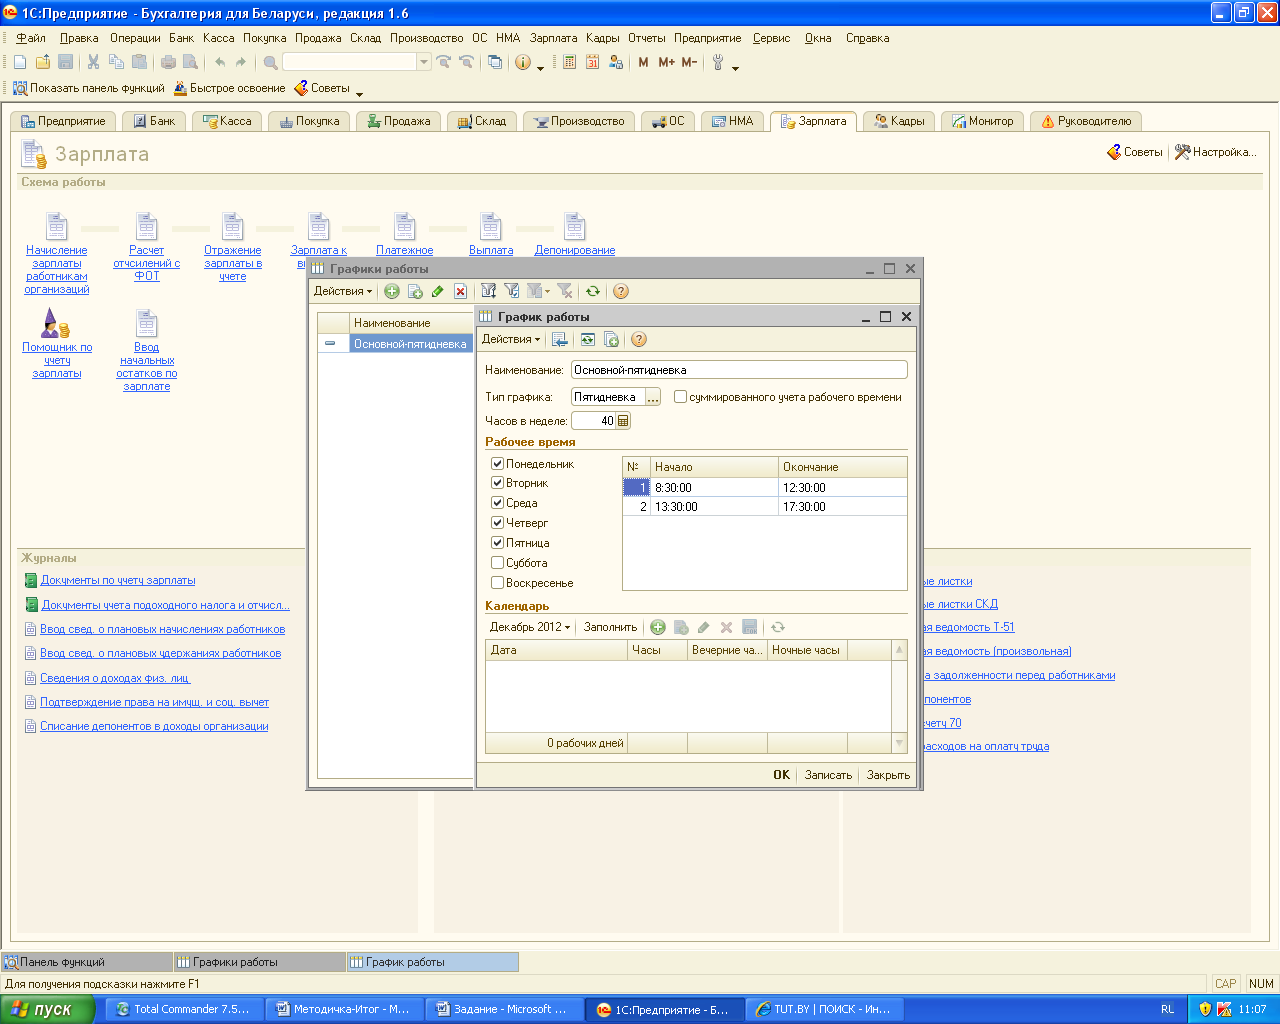Click the Записать button
The height and width of the screenshot is (1024, 1280).
tap(828, 775)
